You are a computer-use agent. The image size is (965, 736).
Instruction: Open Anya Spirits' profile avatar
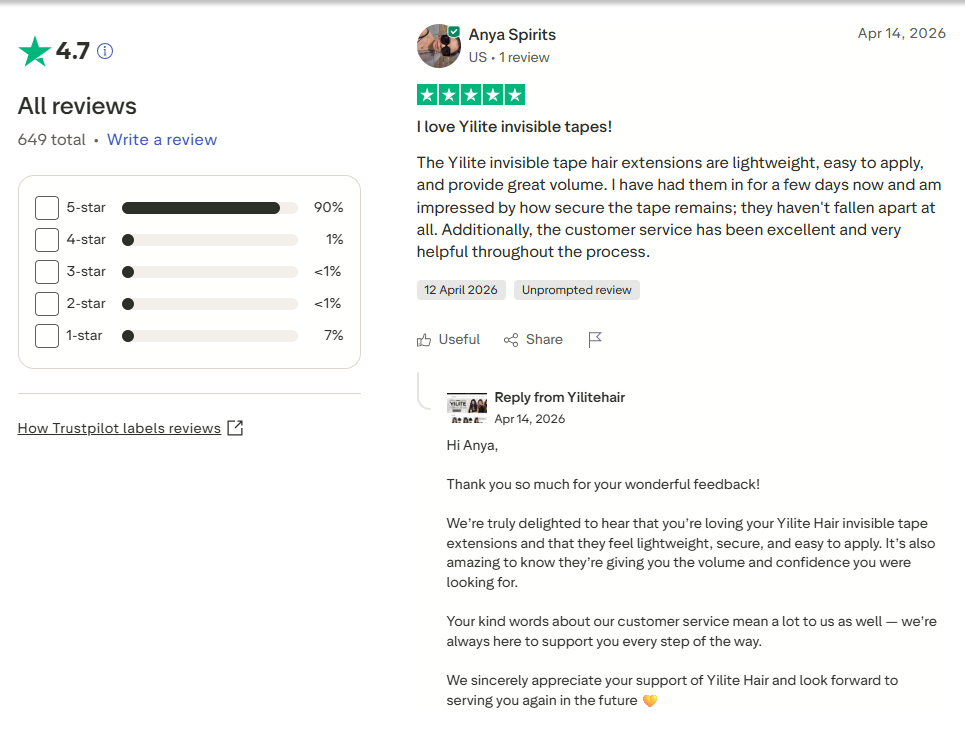coord(439,46)
